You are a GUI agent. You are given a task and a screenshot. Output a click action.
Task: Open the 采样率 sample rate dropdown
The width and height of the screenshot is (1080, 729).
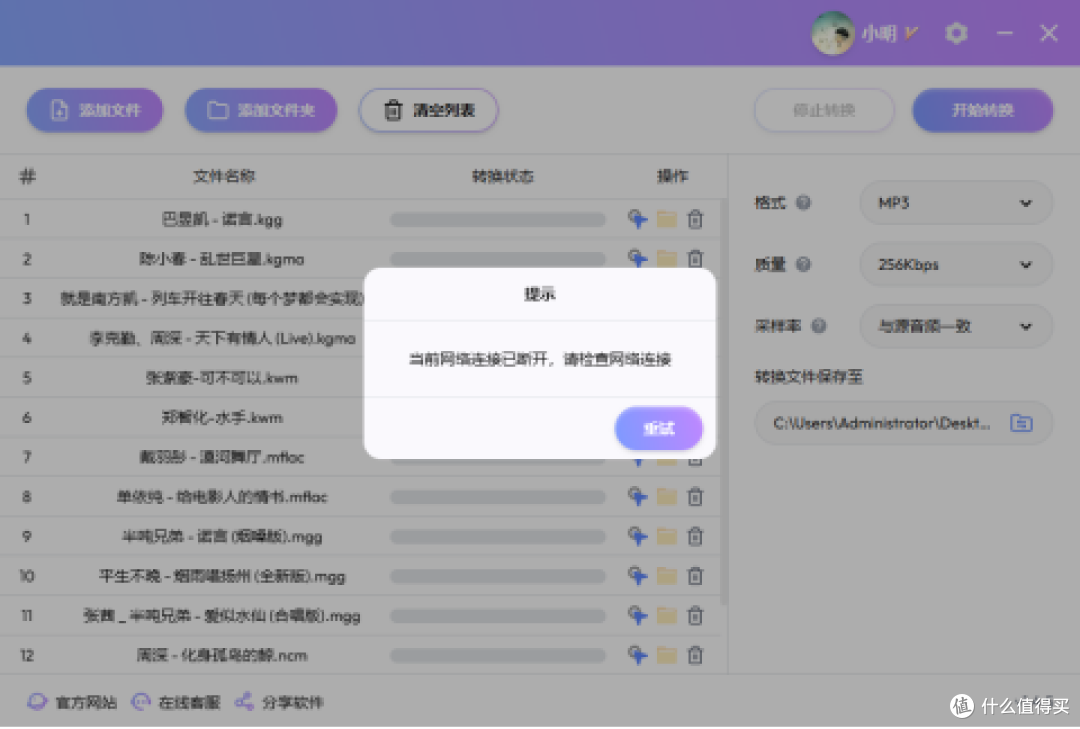956,327
